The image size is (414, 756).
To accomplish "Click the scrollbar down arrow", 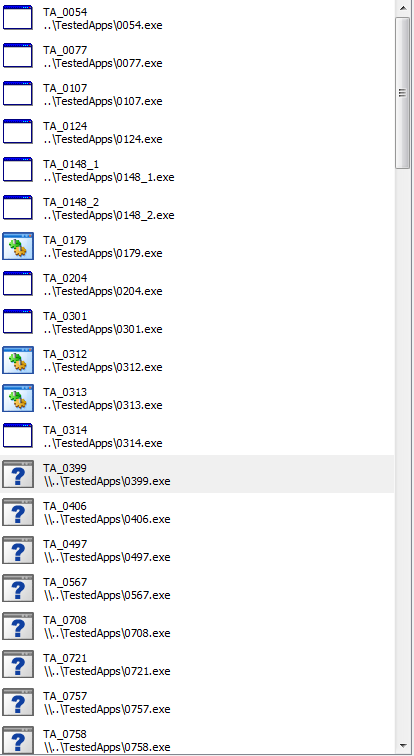I will tap(403, 746).
